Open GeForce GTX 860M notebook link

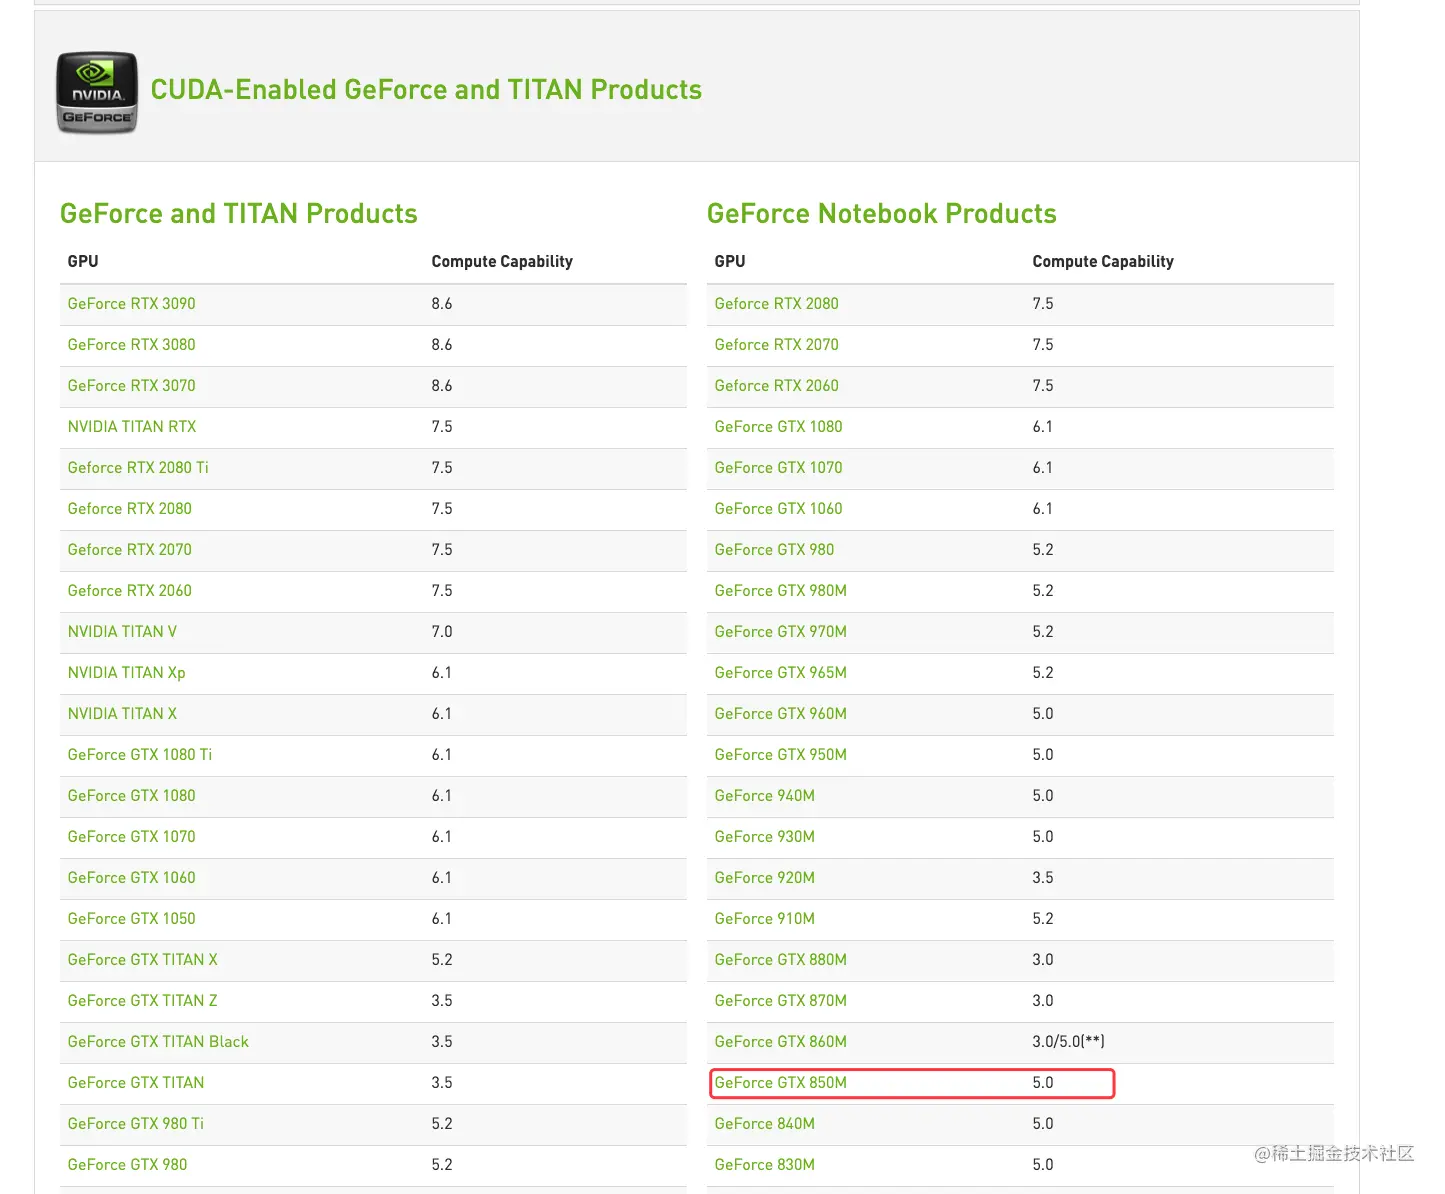click(780, 1042)
